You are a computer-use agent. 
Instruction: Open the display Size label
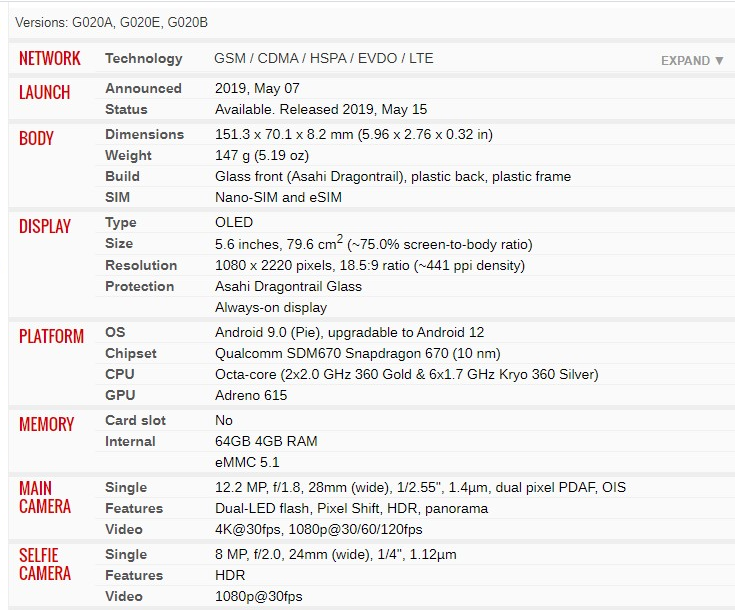[x=119, y=243]
